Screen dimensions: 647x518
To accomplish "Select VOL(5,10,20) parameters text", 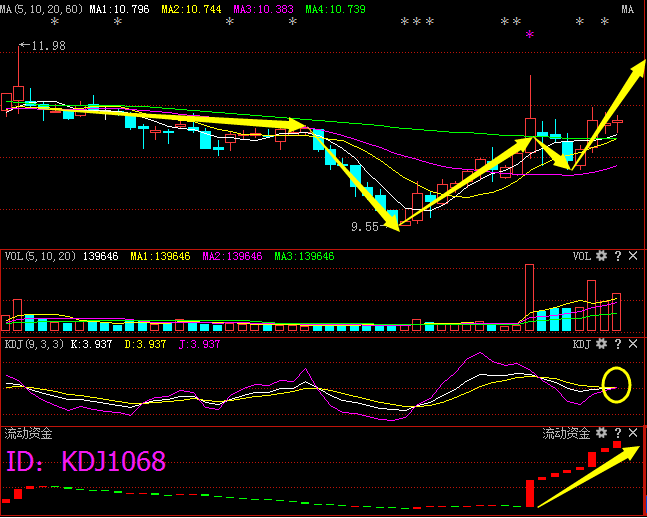I will pos(40,256).
